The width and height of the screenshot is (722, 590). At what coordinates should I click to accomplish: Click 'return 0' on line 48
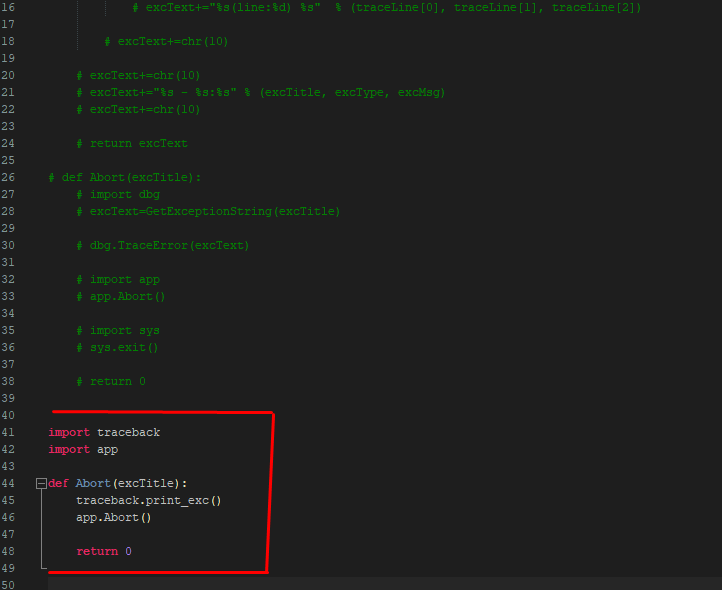(103, 551)
